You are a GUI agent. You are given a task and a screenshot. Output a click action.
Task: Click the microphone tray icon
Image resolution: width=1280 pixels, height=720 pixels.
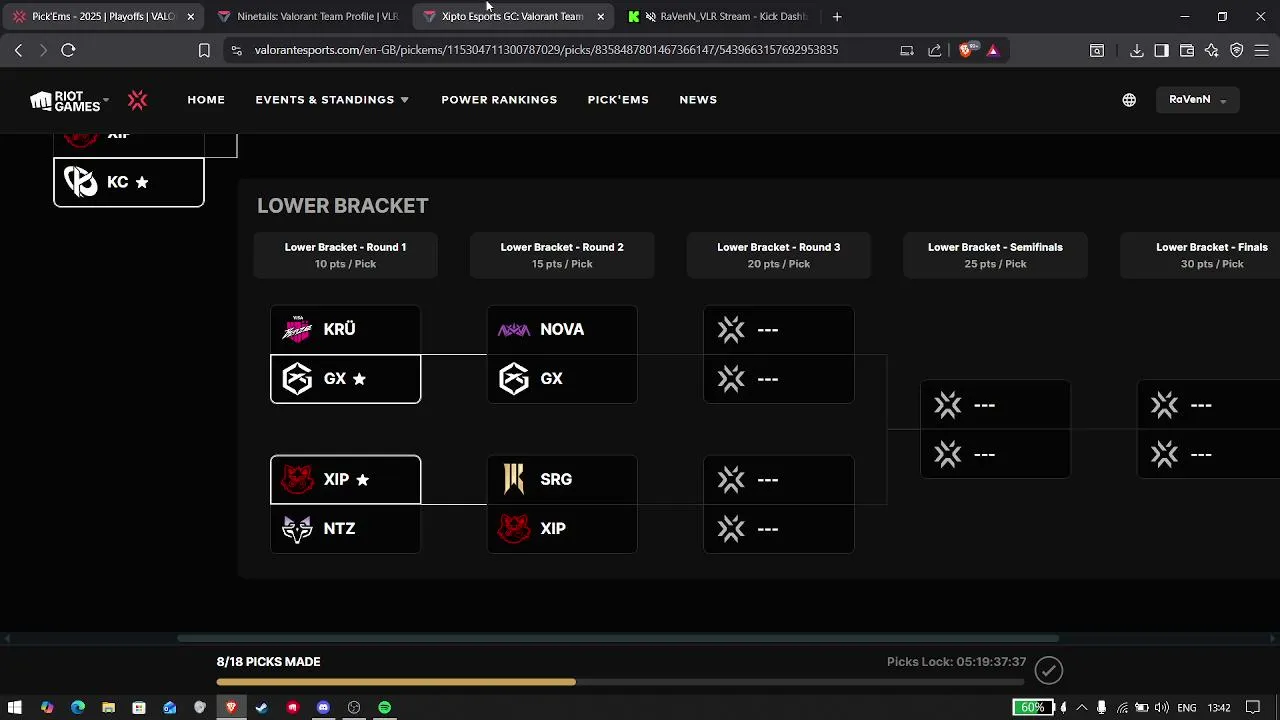1101,707
